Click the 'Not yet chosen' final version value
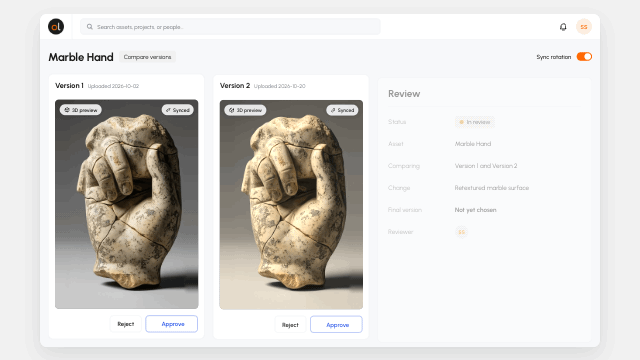This screenshot has height=360, width=640. [x=476, y=210]
